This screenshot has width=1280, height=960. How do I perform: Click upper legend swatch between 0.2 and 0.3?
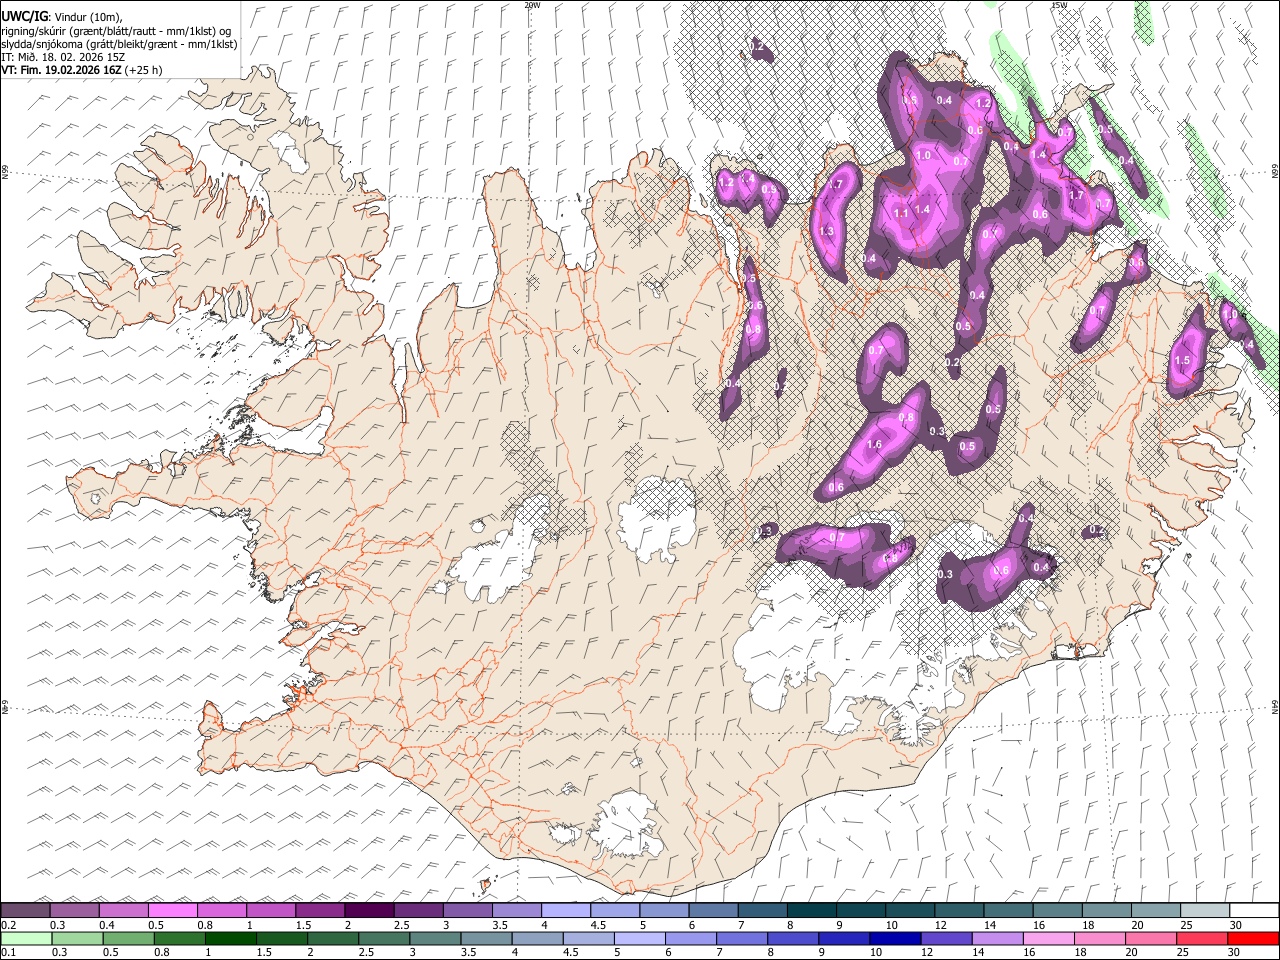[x=26, y=910]
